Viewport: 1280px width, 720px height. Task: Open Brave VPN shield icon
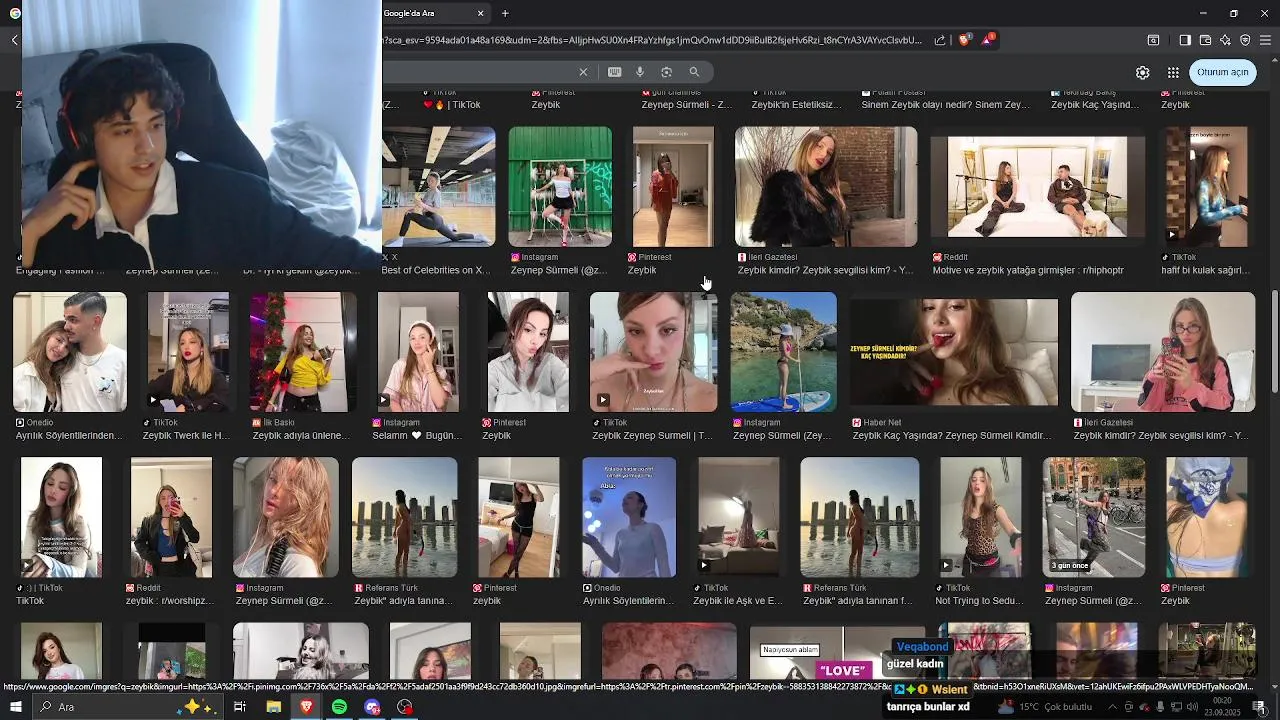(x=1245, y=40)
